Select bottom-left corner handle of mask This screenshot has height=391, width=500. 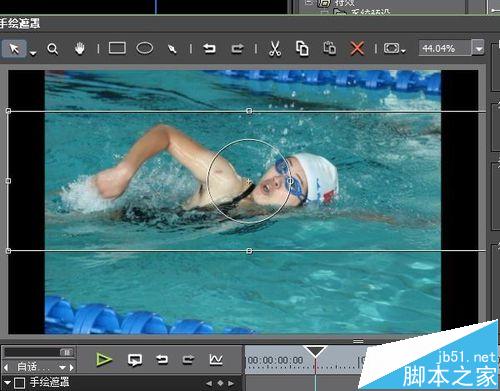(x=8, y=251)
